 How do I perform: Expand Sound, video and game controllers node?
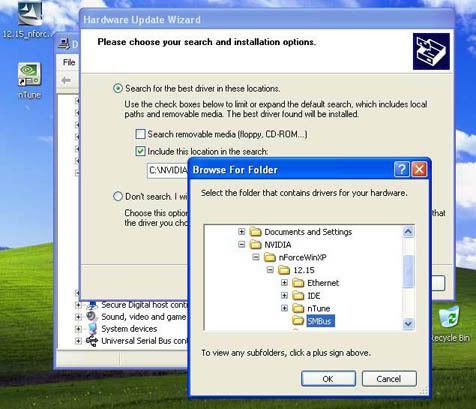point(78,317)
